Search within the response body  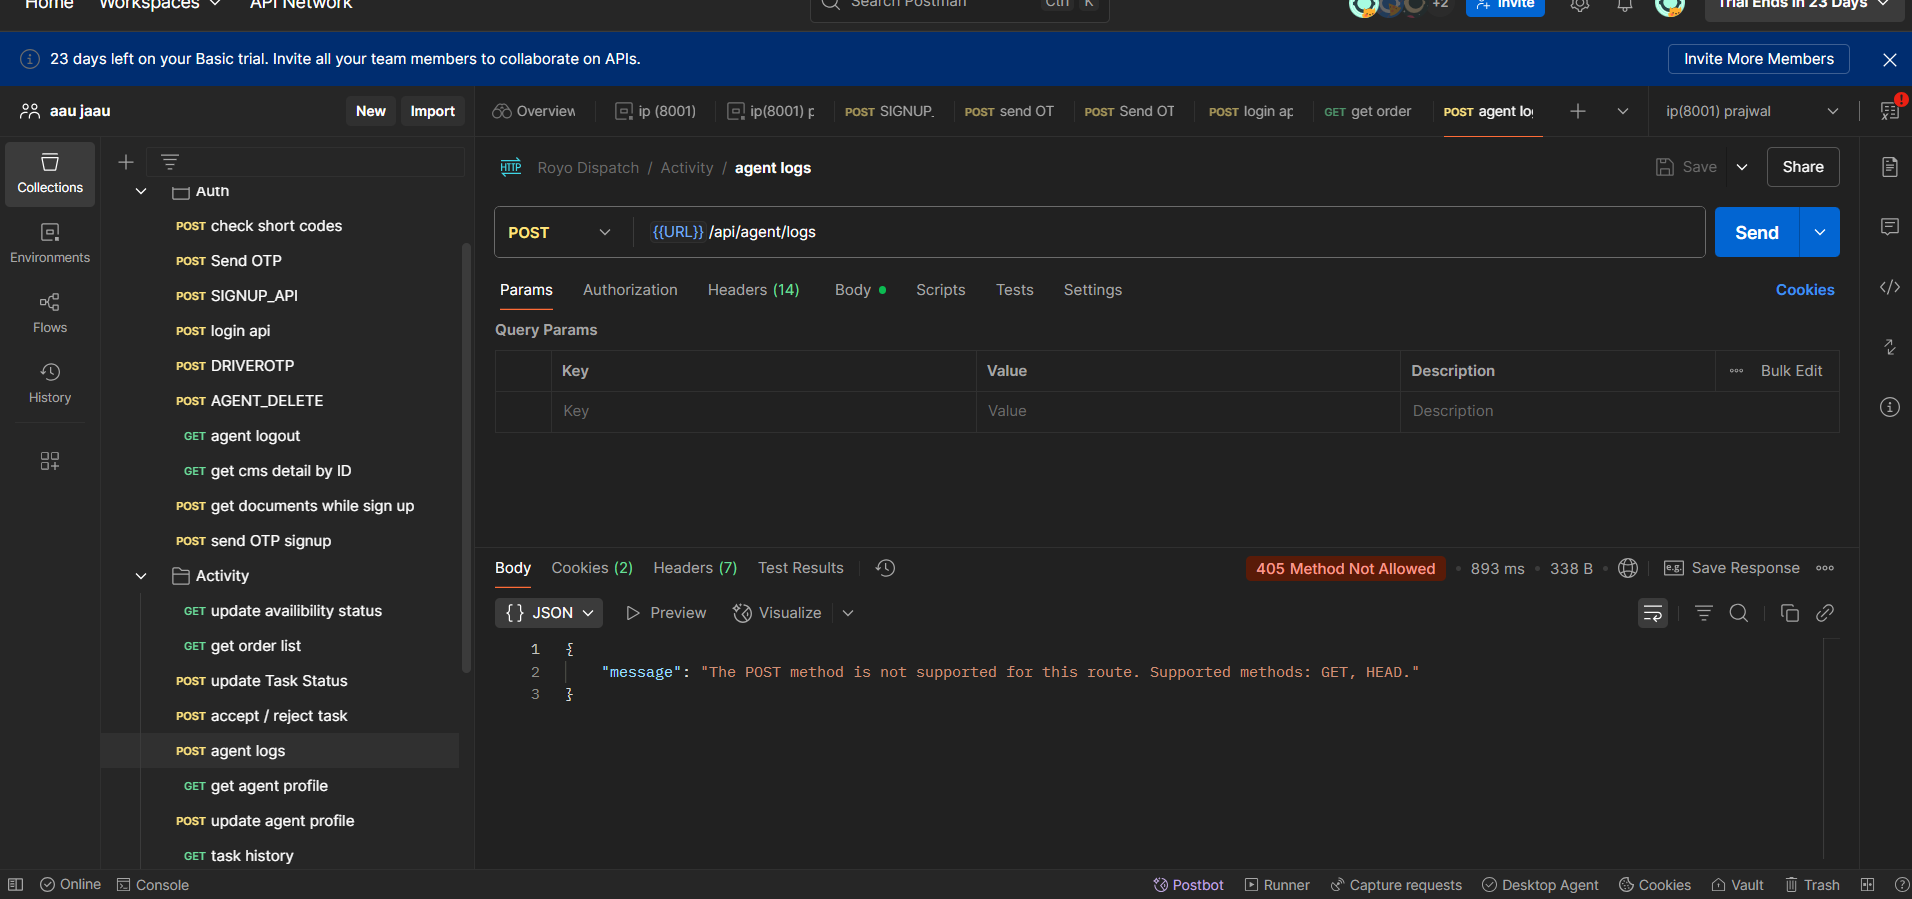click(1739, 613)
